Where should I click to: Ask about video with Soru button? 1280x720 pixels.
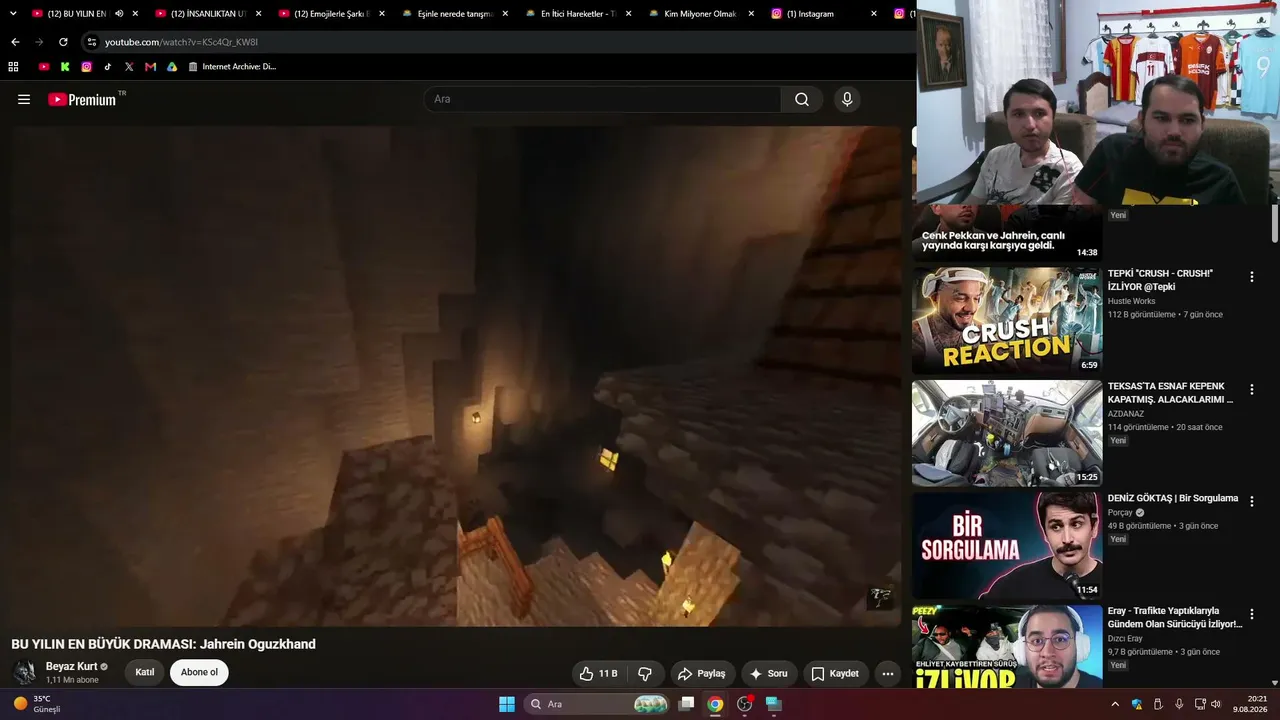[x=769, y=674]
